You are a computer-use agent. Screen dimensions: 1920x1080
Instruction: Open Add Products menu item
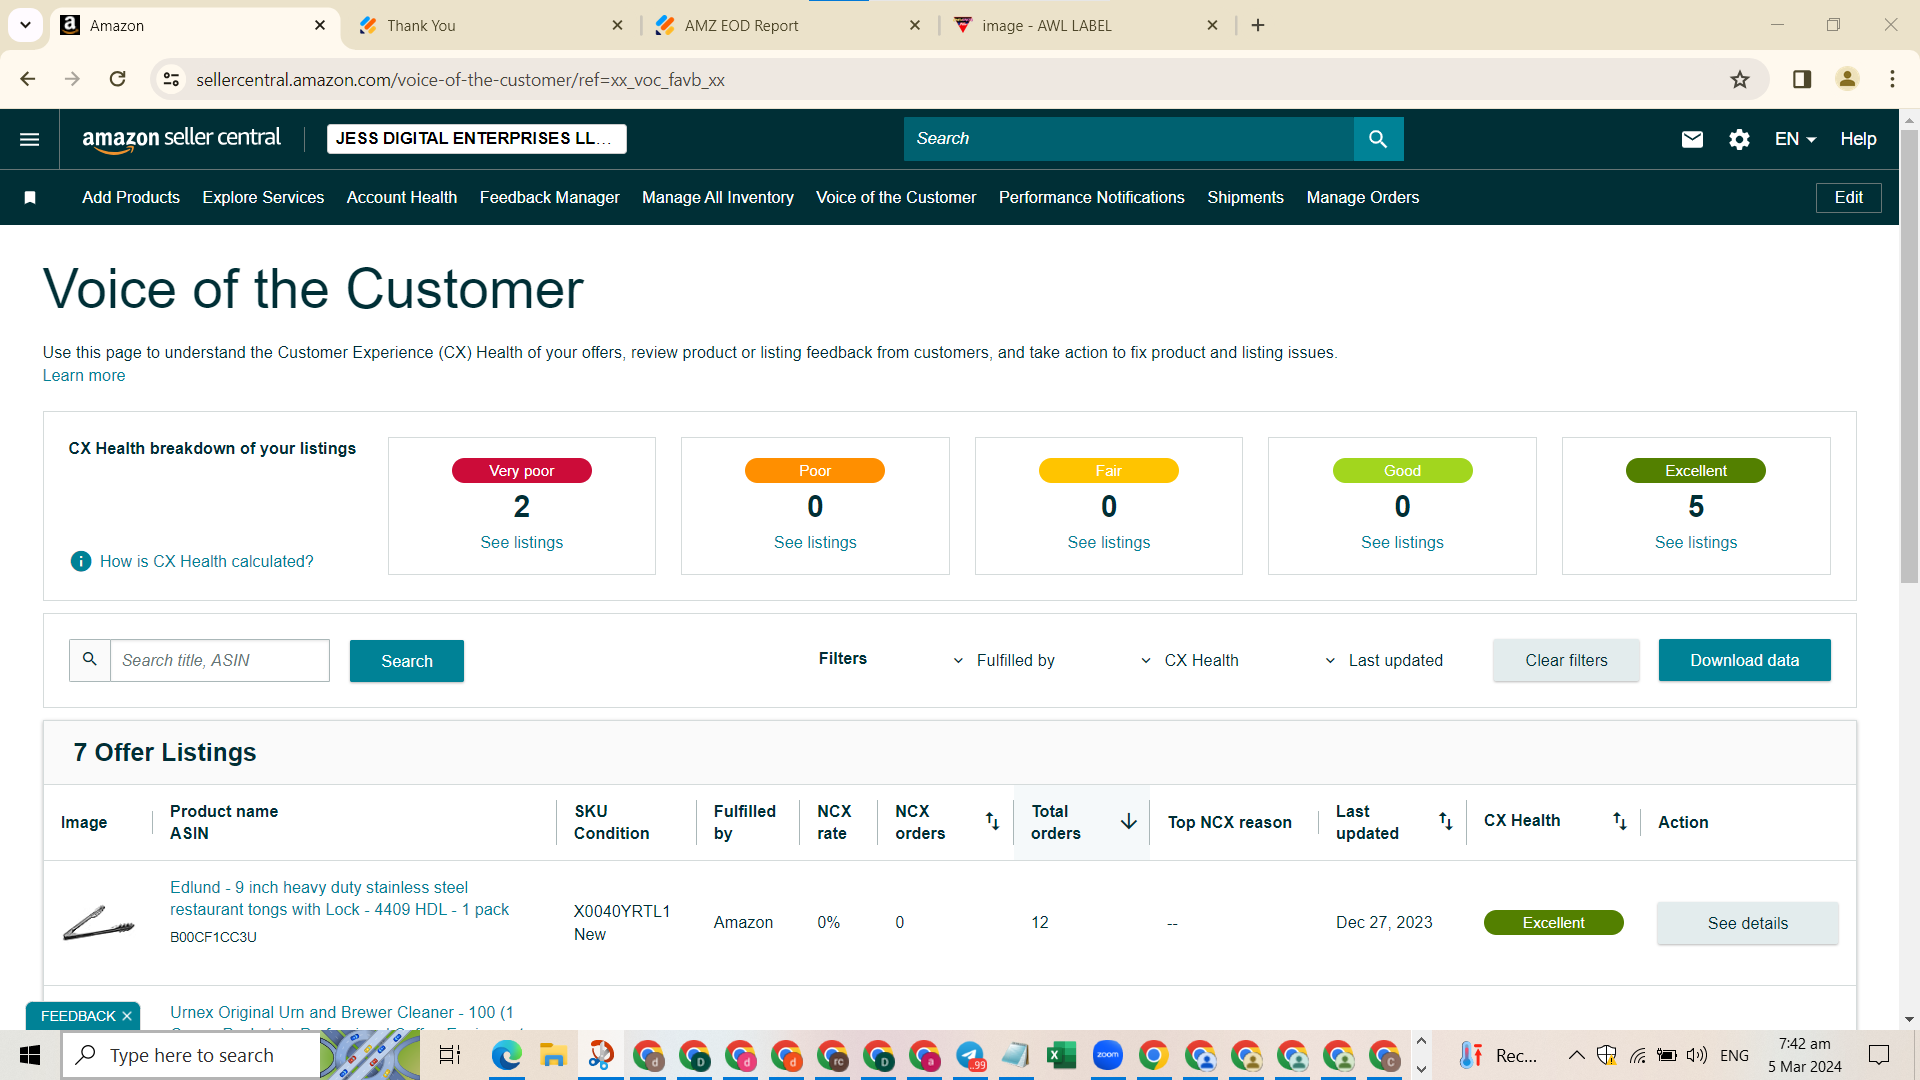click(131, 198)
